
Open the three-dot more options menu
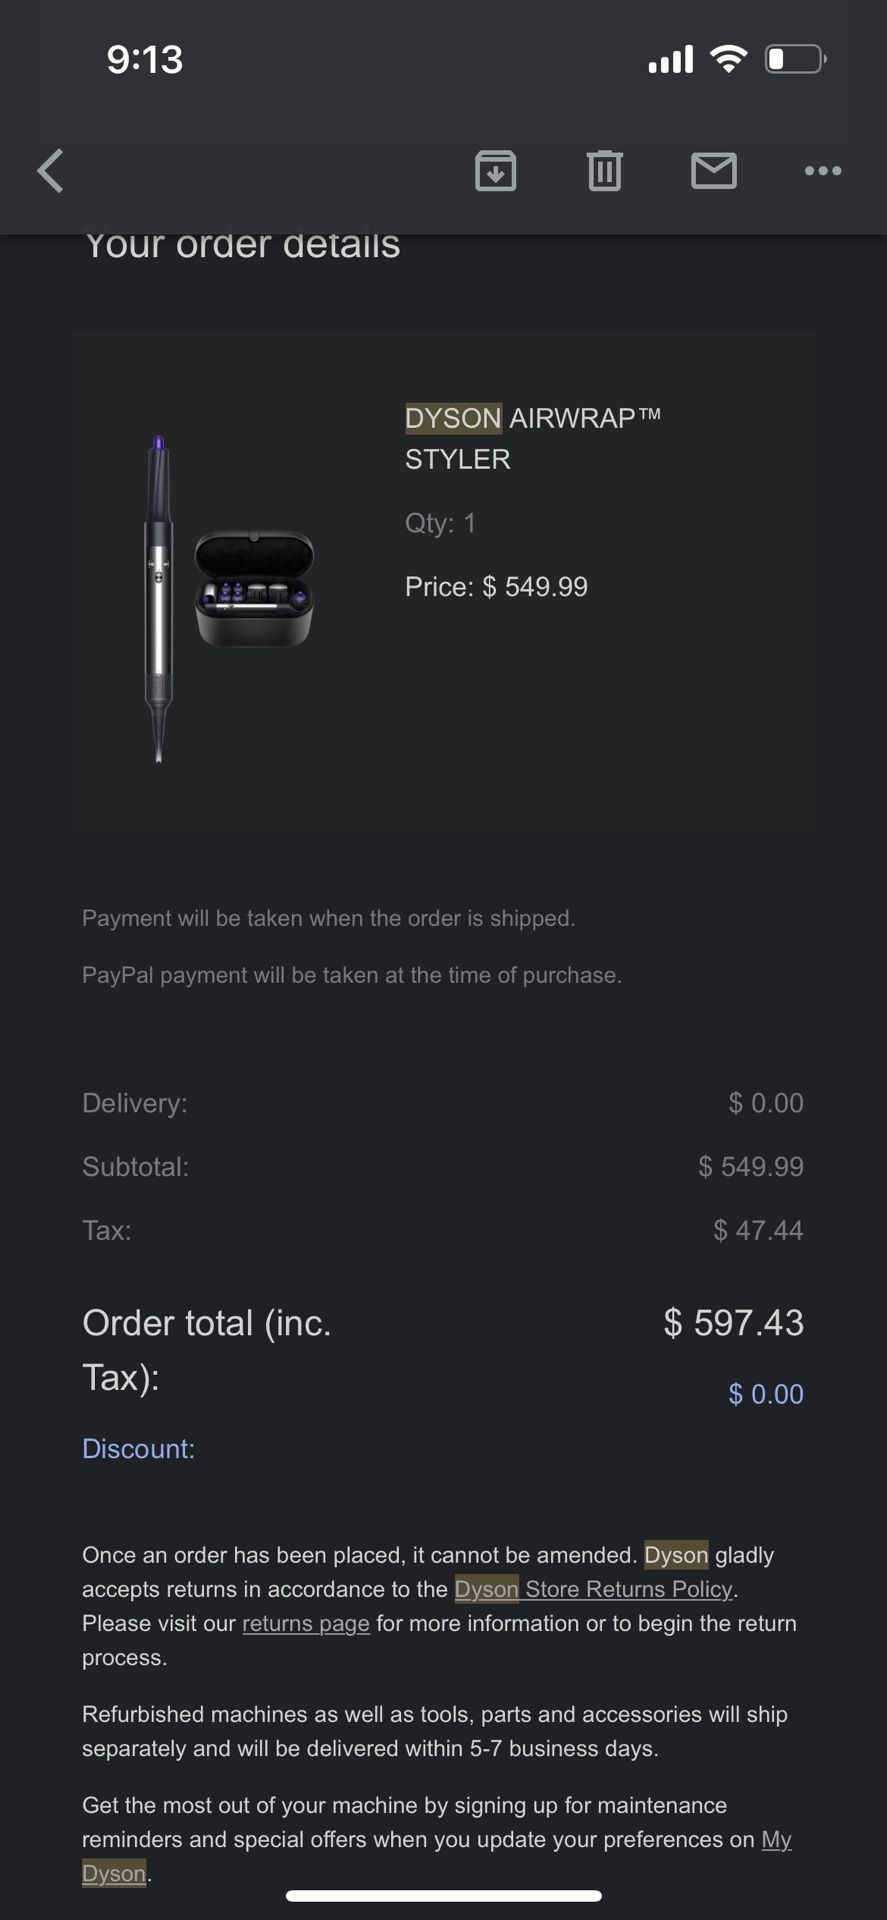tap(823, 171)
